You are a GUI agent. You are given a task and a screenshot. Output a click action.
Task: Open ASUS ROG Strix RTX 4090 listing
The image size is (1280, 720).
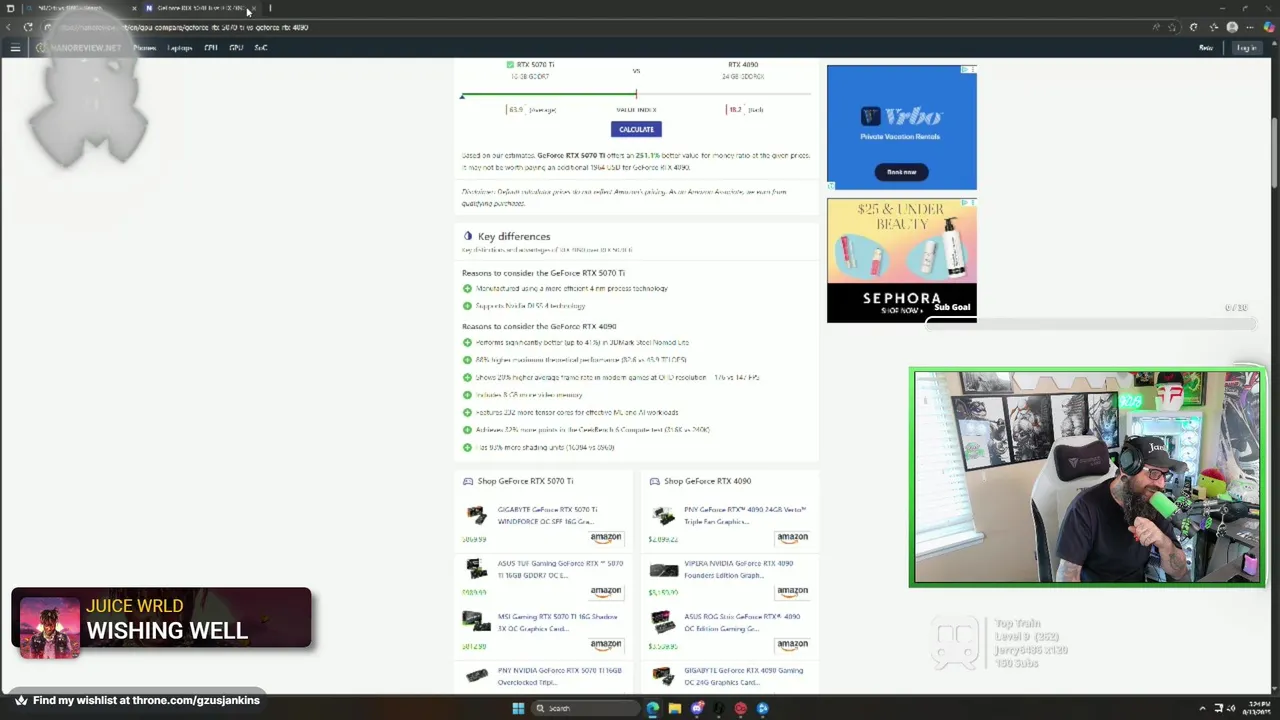(x=742, y=622)
